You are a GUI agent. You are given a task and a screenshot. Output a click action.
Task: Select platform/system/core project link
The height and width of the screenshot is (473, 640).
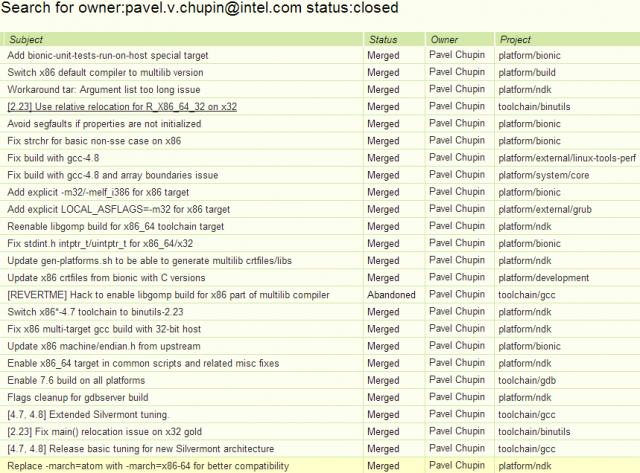(544, 175)
